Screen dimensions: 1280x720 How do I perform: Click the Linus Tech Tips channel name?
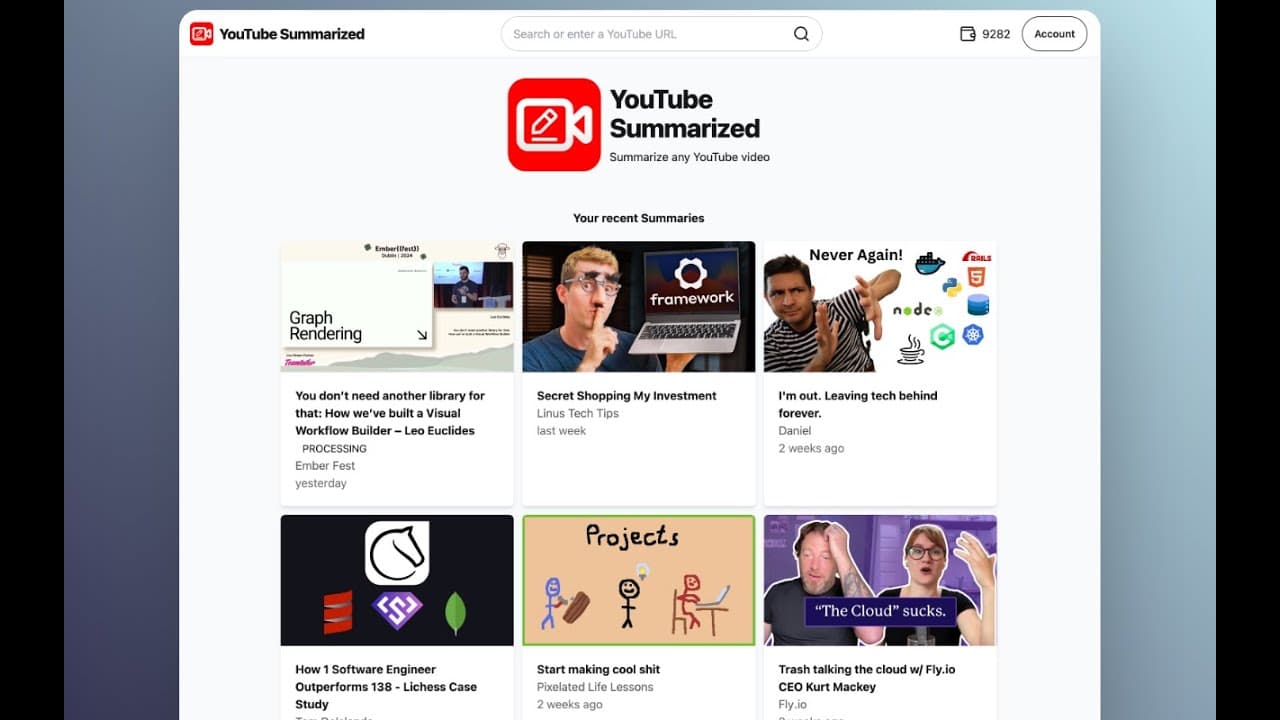[578, 414]
